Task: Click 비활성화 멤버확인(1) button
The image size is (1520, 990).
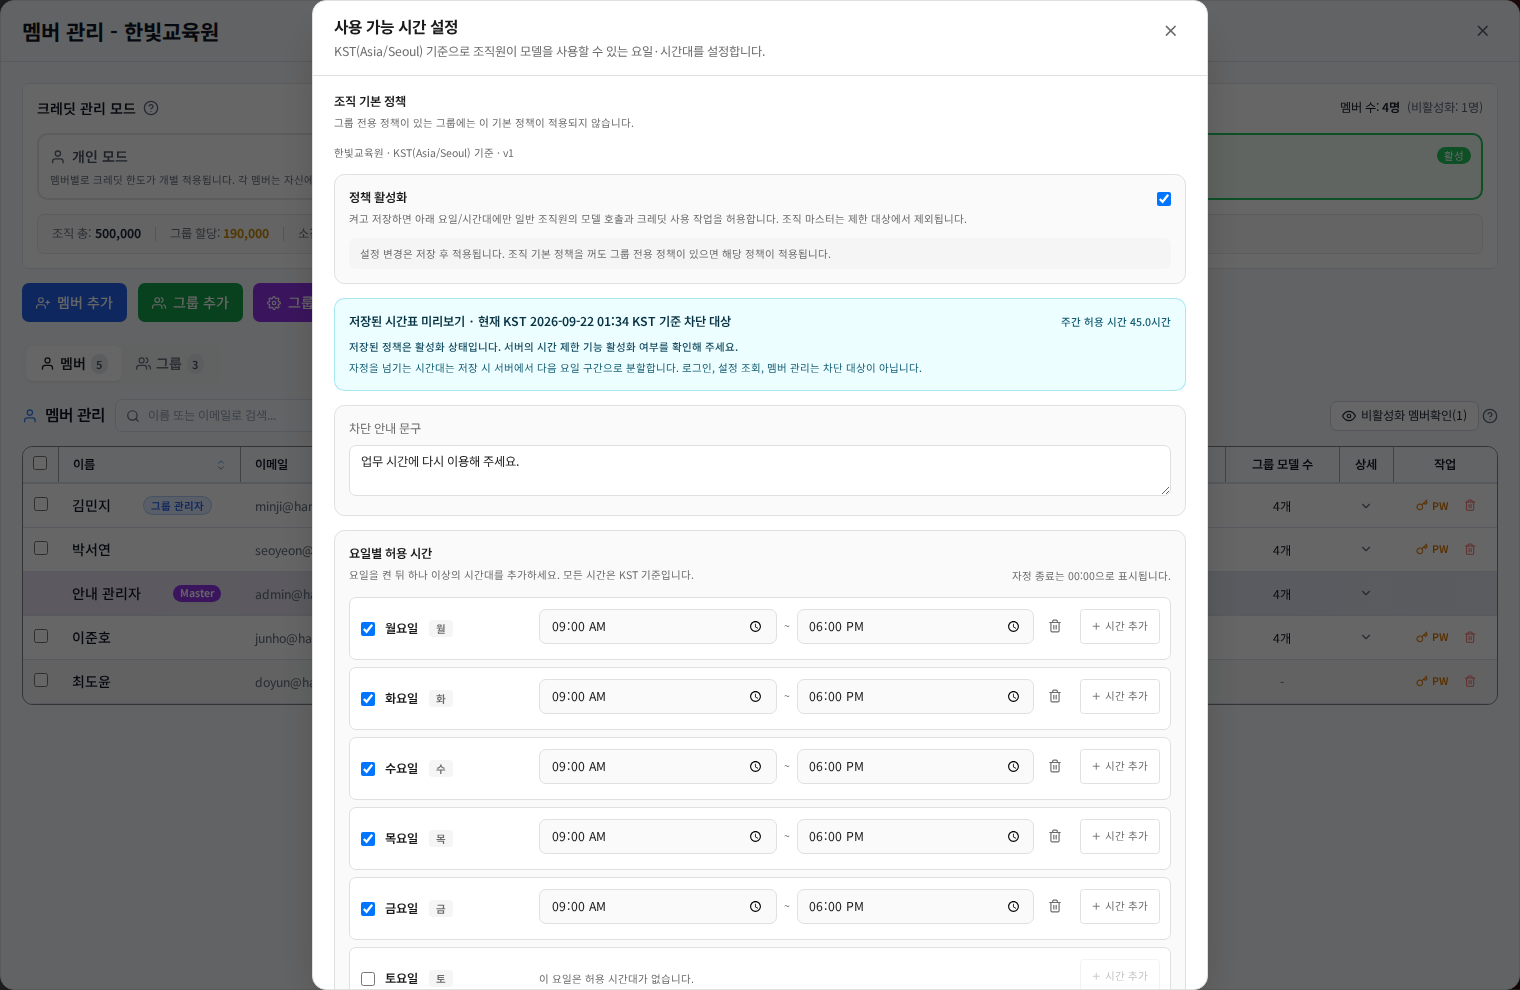Action: [1403, 416]
